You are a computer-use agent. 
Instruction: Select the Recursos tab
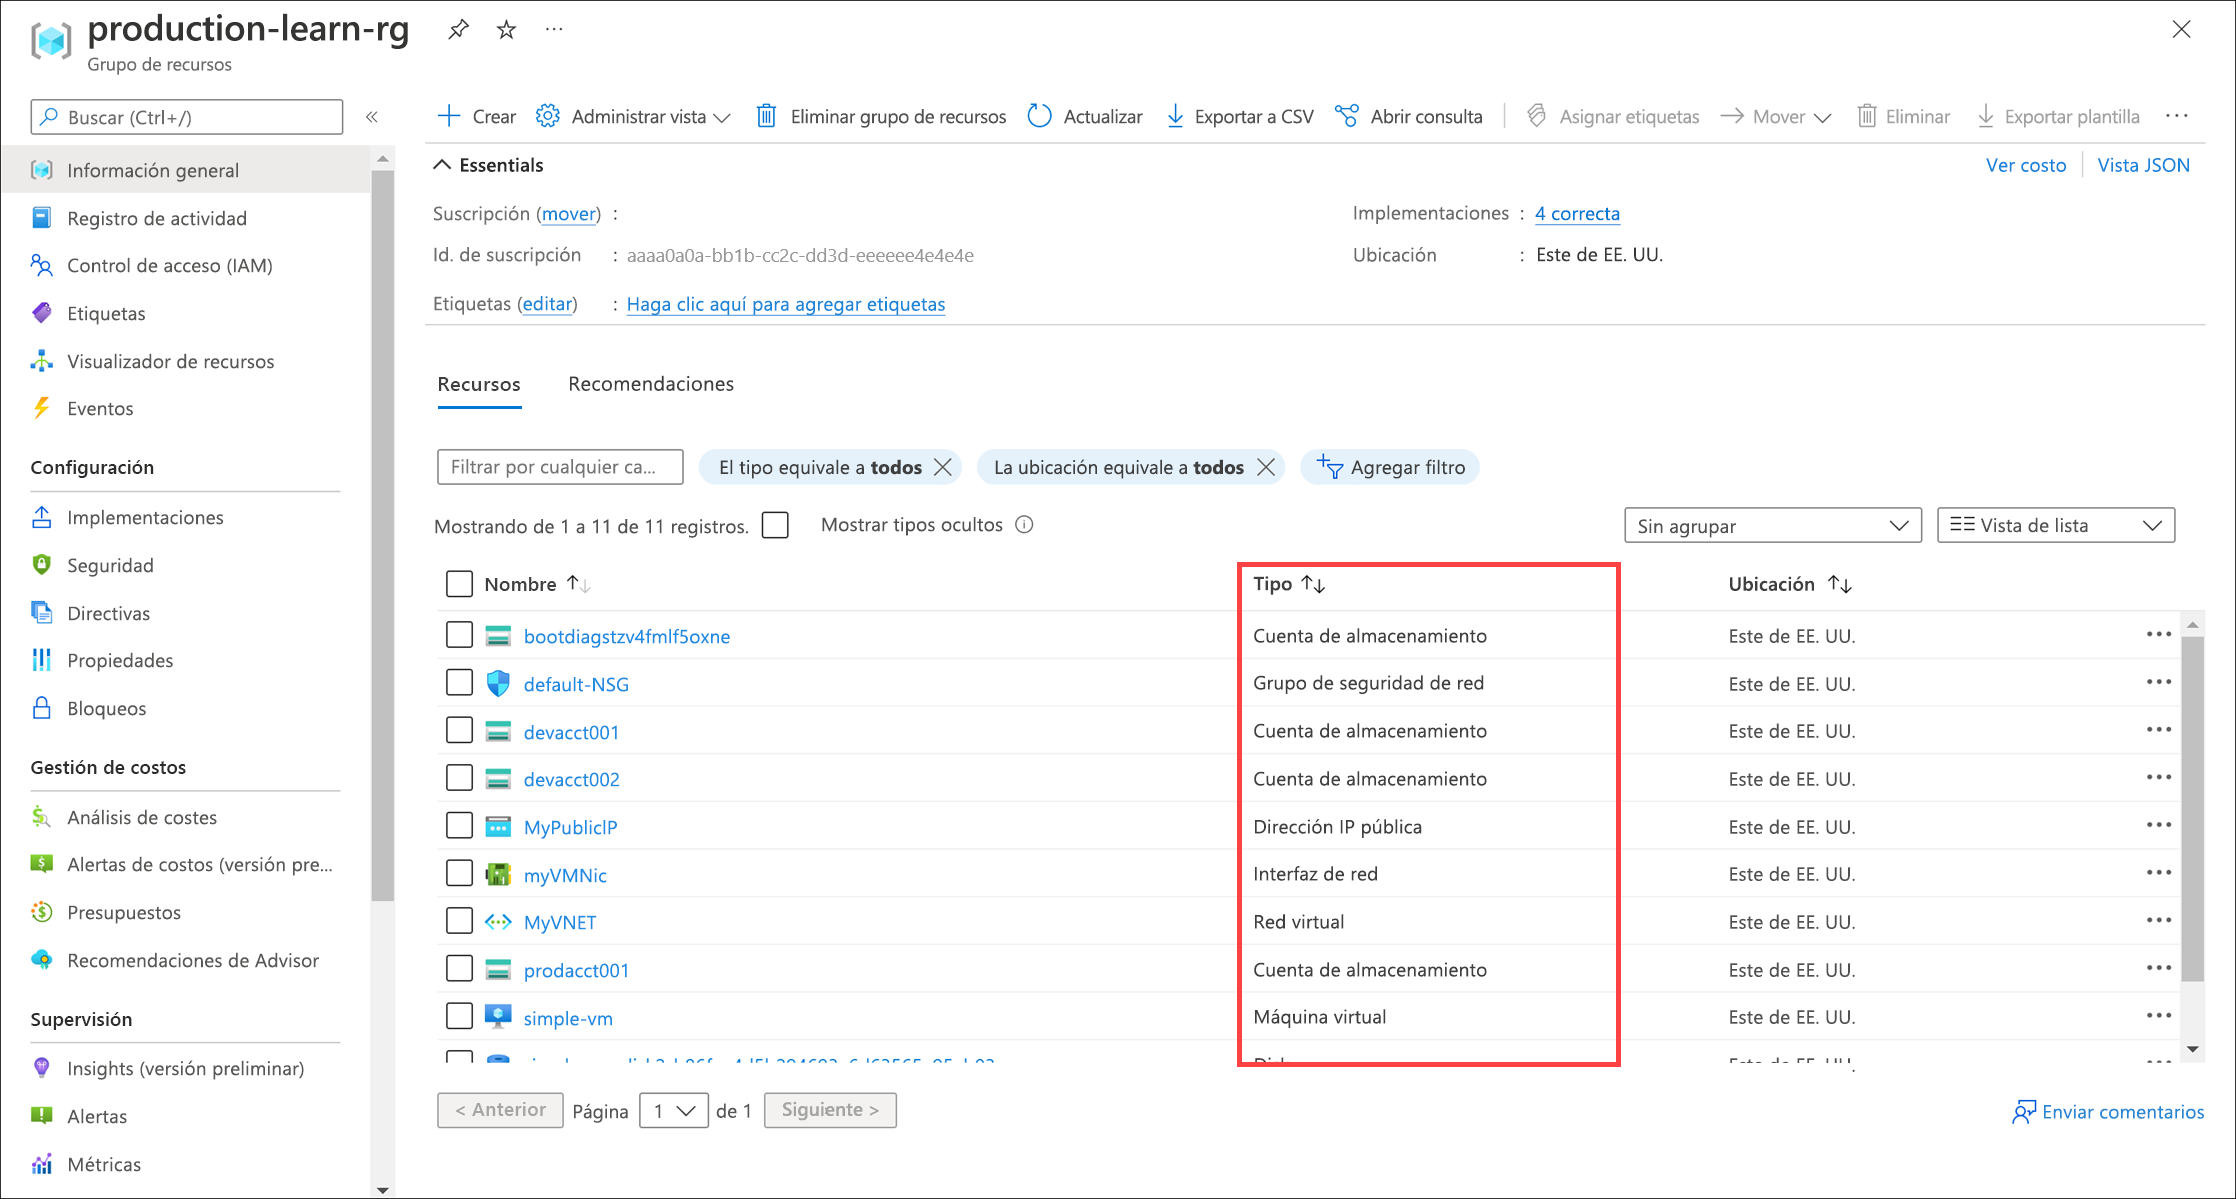click(x=479, y=384)
